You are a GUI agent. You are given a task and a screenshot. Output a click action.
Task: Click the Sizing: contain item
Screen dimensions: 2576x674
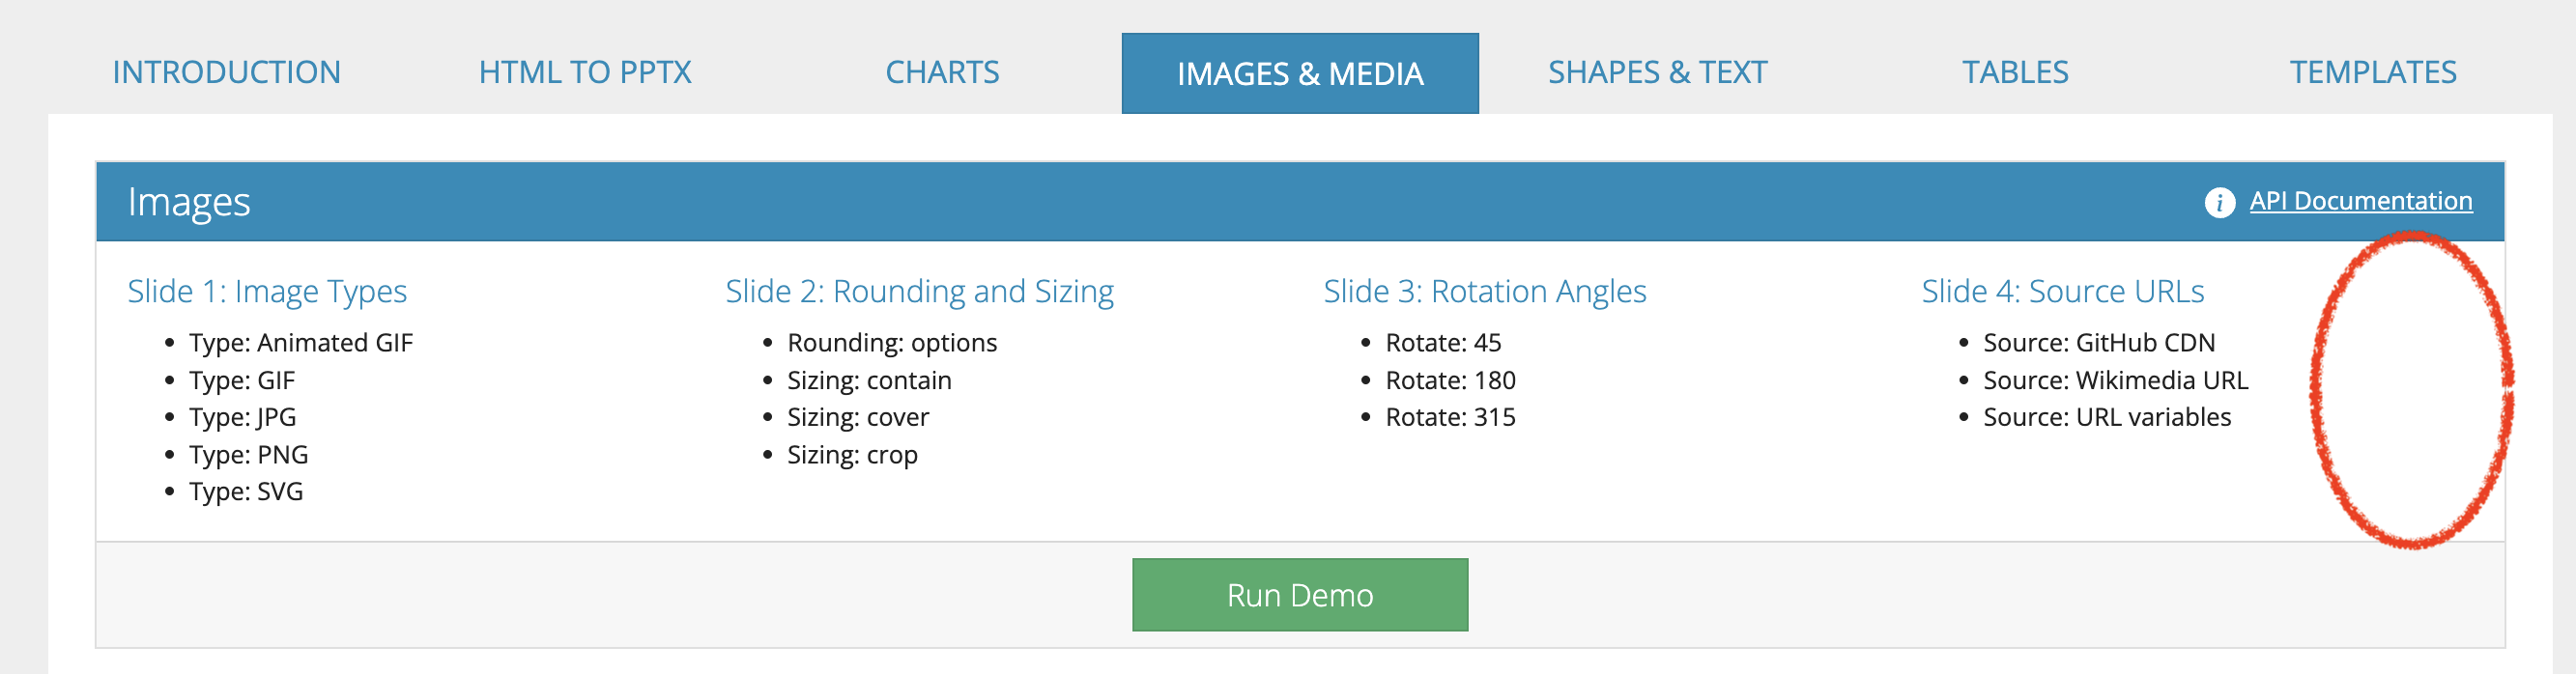coord(869,380)
